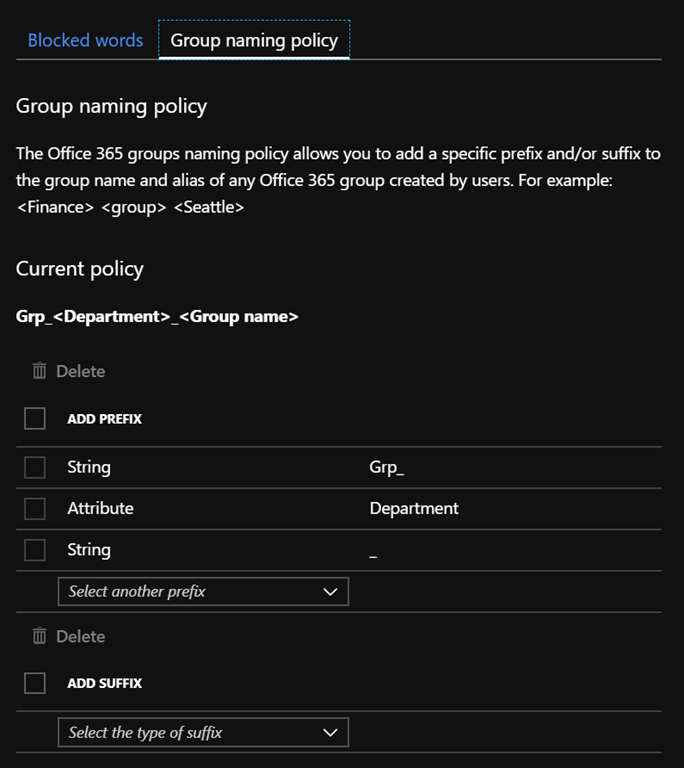Image resolution: width=684 pixels, height=768 pixels.
Task: Select the checkbox for the underscore string row
Action: [35, 549]
